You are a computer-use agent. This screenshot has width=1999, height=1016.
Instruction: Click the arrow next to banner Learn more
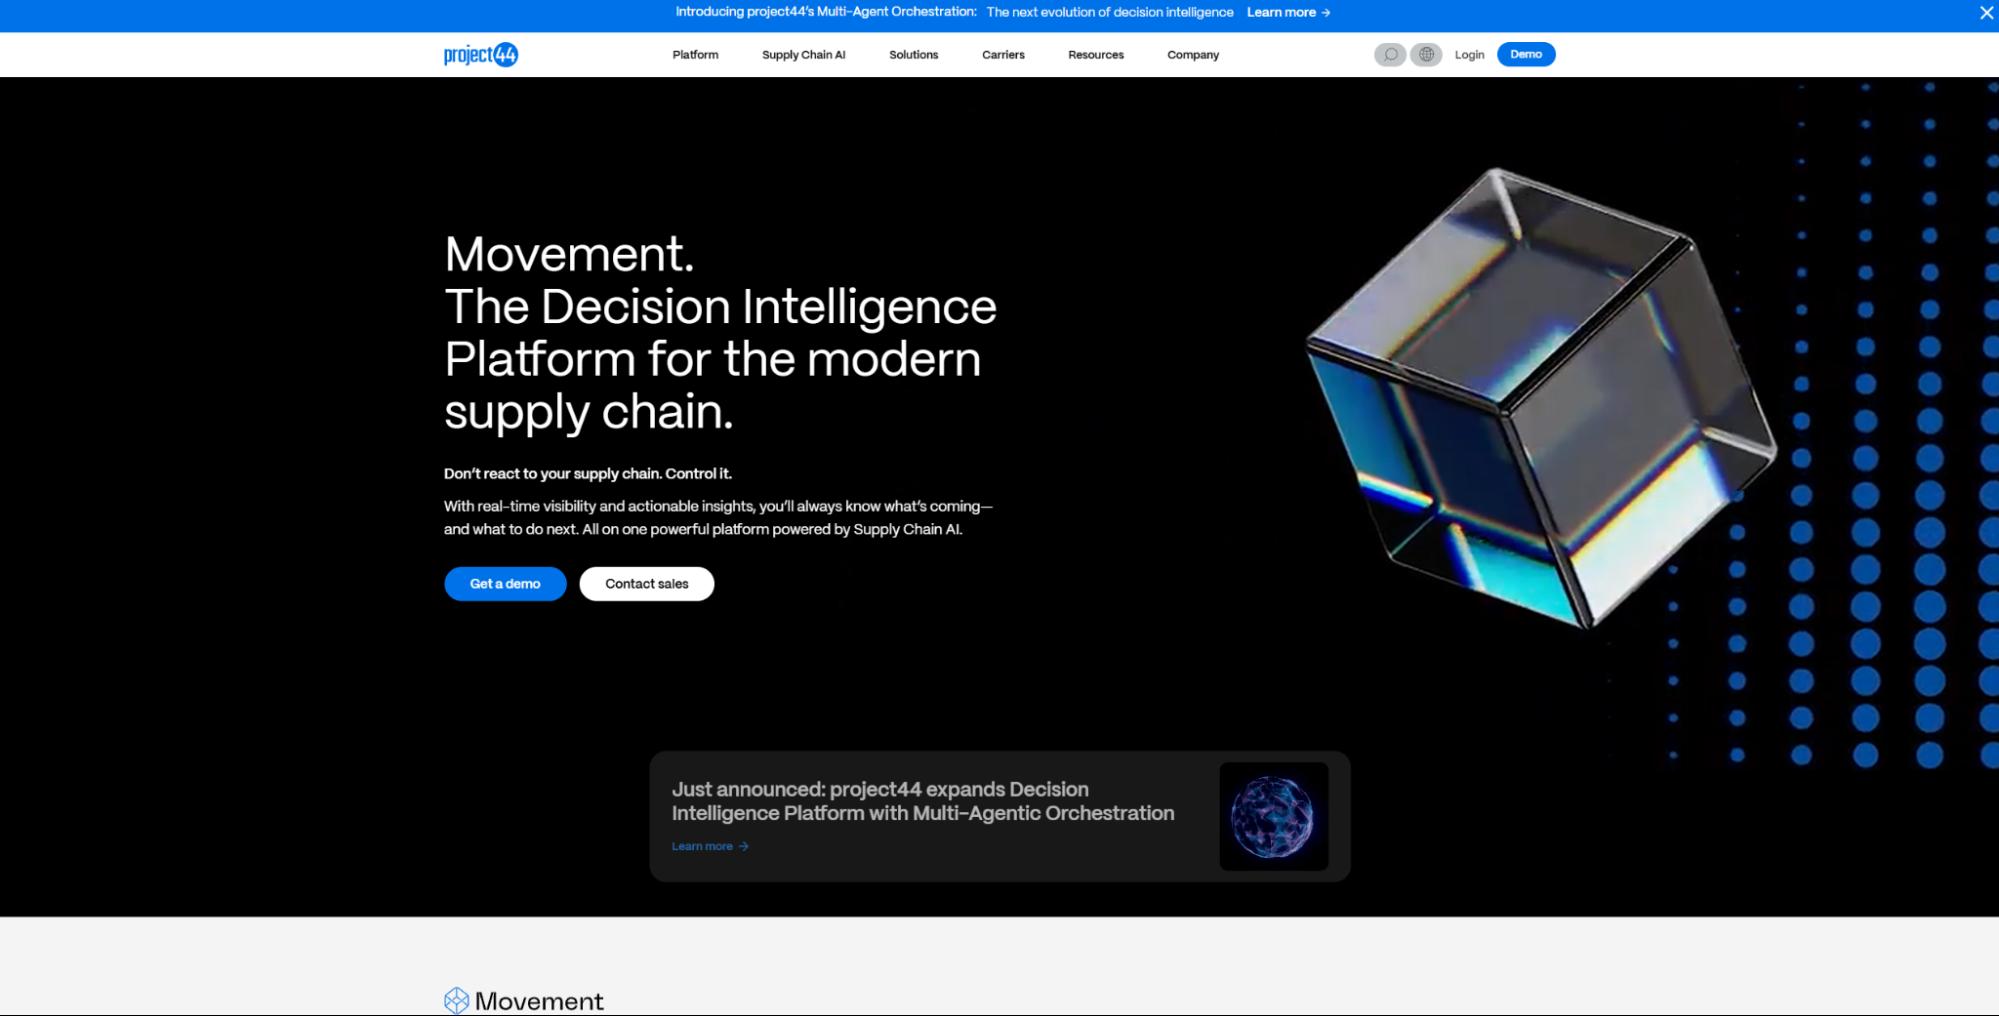coord(1325,13)
